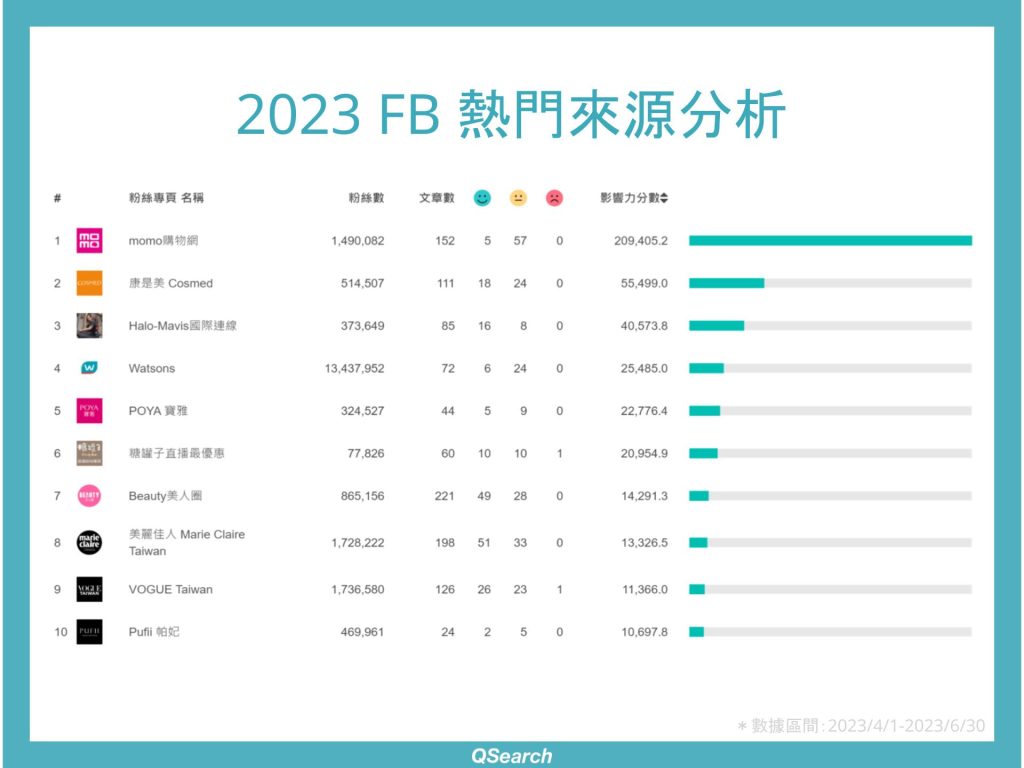1024x768 pixels.
Task: Select the influence score 22,776.4
Action: click(x=644, y=411)
